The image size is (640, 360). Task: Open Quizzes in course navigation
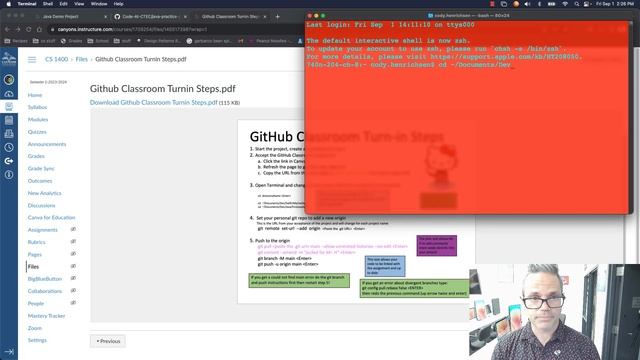point(37,132)
